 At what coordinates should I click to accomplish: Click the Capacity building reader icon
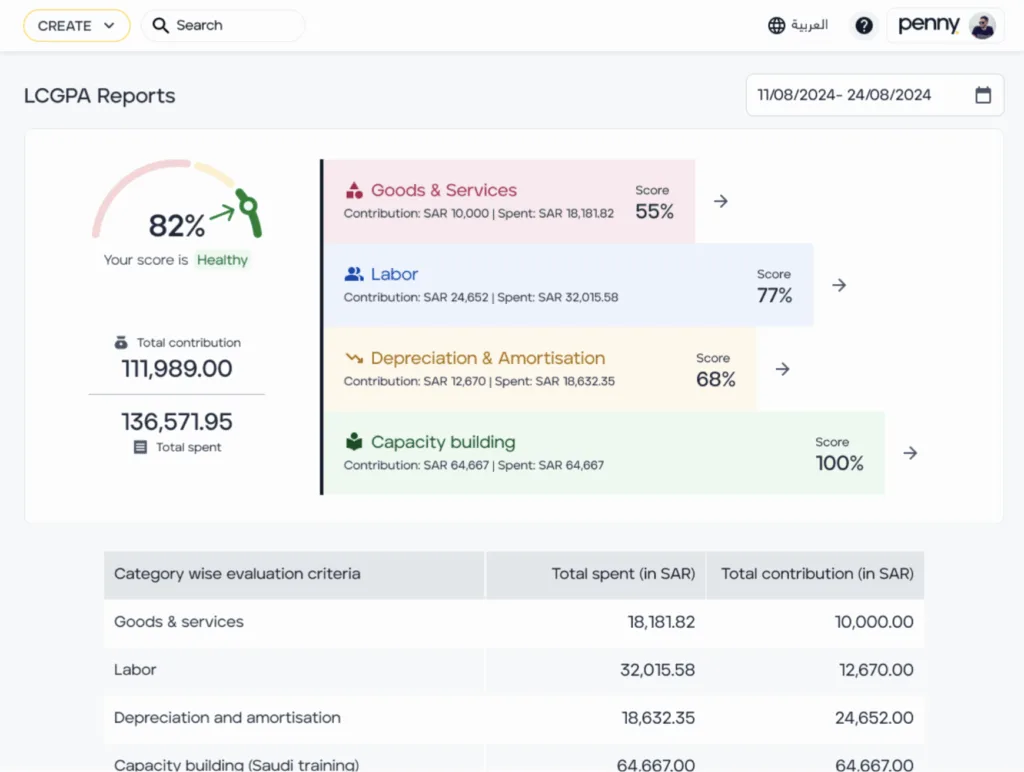(354, 442)
